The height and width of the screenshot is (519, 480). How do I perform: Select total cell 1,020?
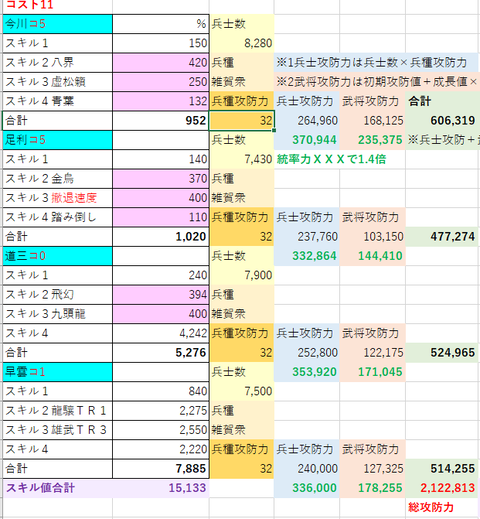tap(161, 237)
